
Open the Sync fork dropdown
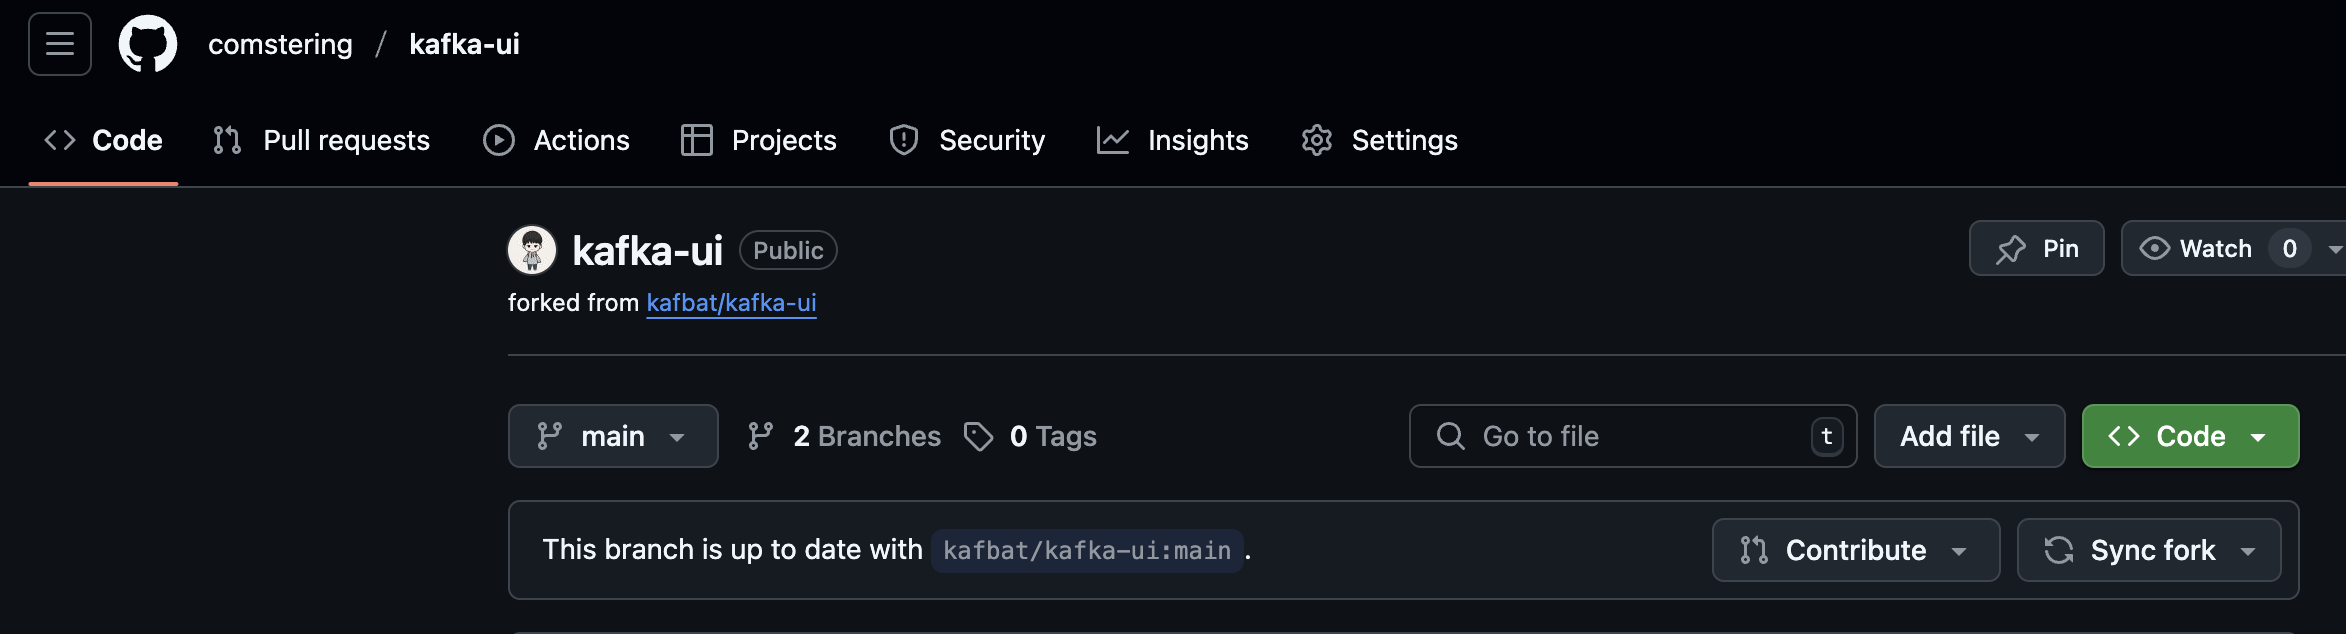(2149, 550)
